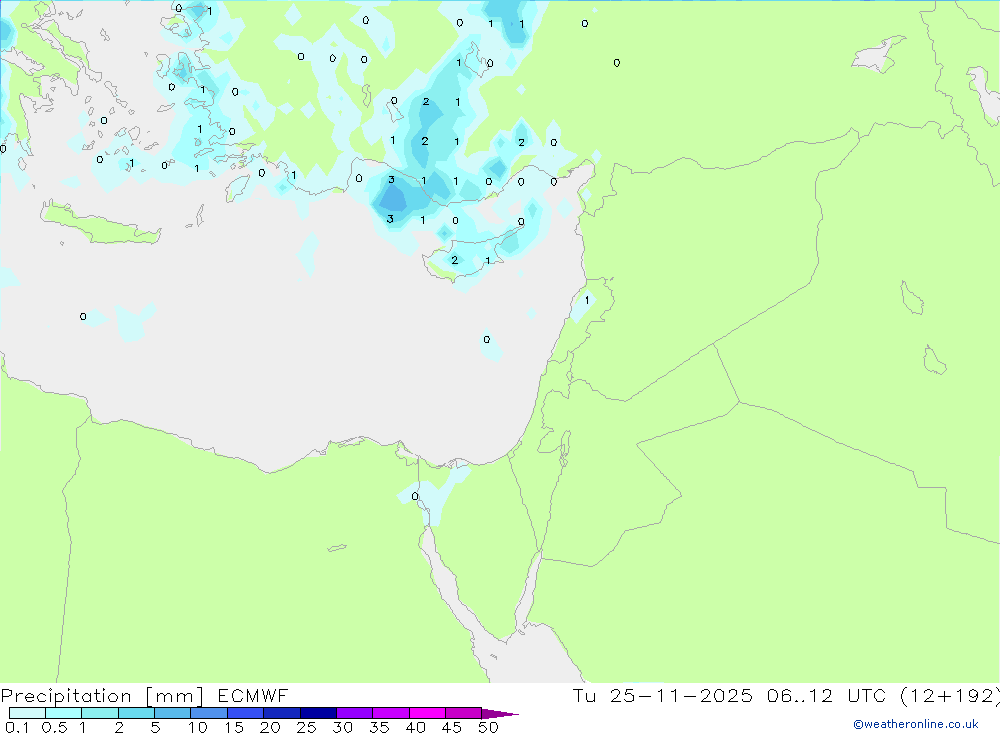Pick the 40–45 mm magenta legend swatch
This screenshot has height=733, width=1000.
(427, 713)
